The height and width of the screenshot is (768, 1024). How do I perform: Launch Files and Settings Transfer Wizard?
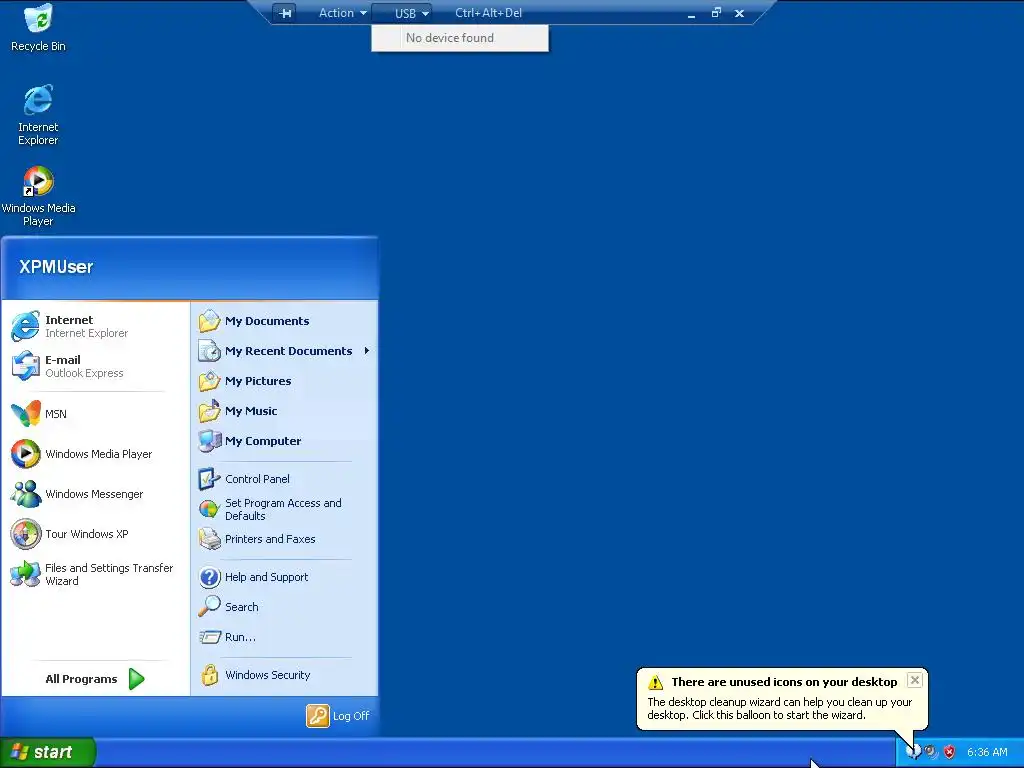click(x=95, y=574)
